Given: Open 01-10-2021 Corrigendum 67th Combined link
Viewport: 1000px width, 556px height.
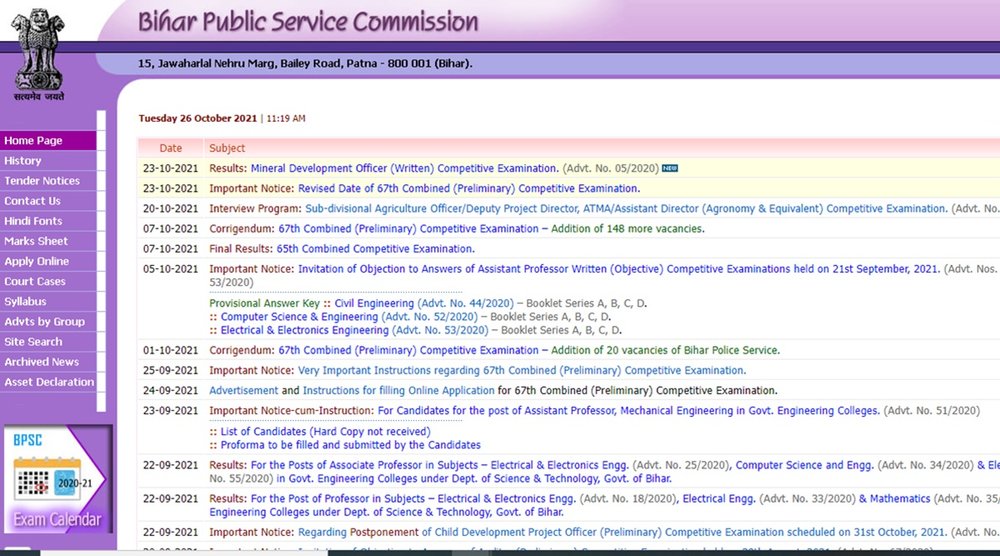Looking at the screenshot, I should coord(408,351).
